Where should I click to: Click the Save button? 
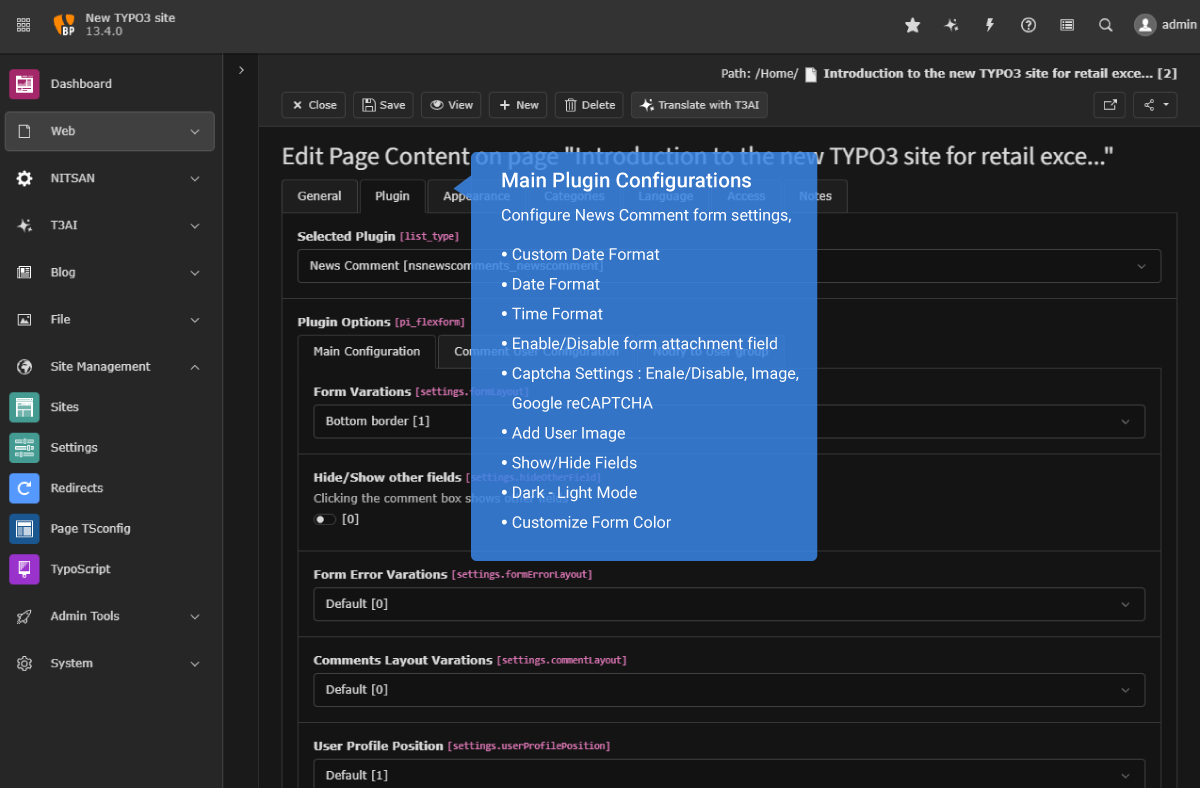click(384, 105)
